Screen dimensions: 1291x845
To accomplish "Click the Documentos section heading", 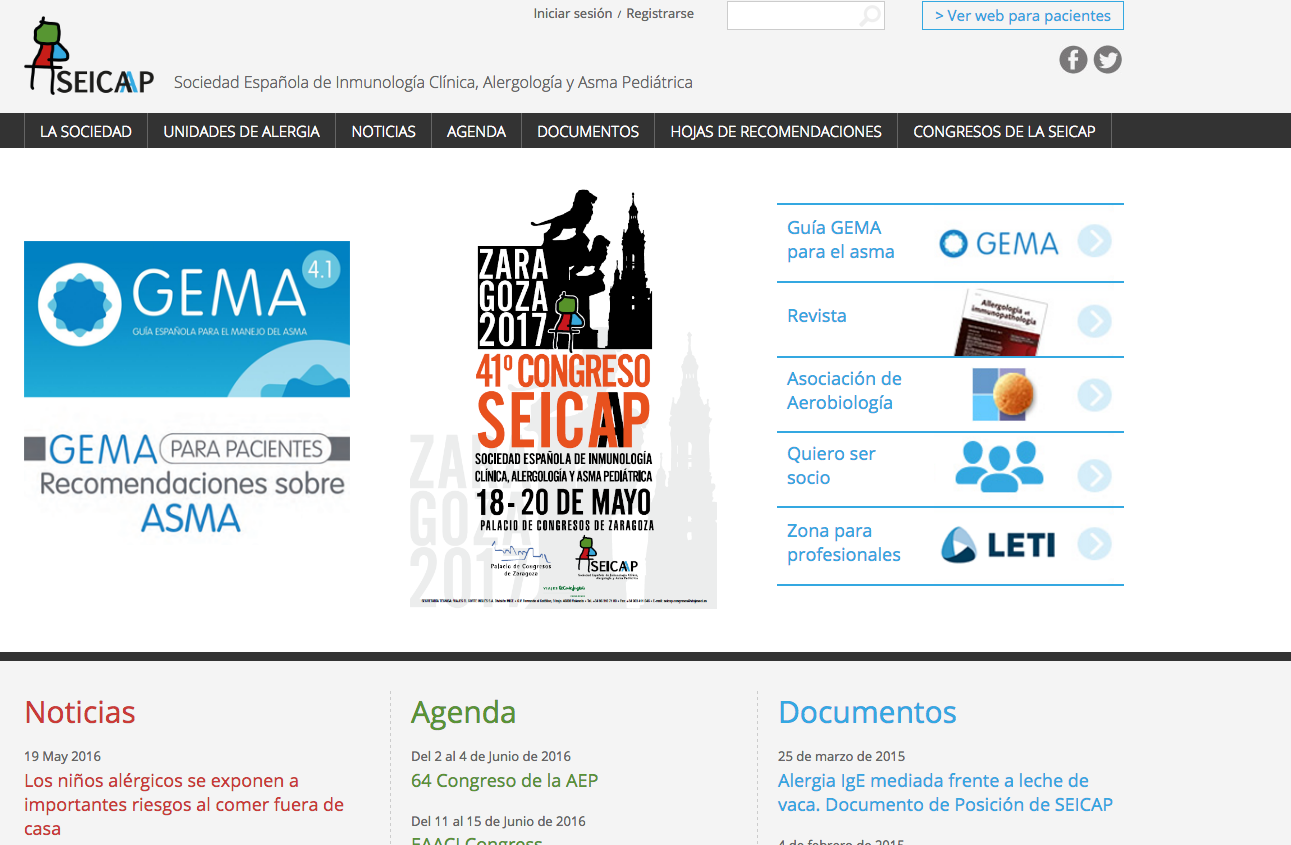I will tap(868, 712).
